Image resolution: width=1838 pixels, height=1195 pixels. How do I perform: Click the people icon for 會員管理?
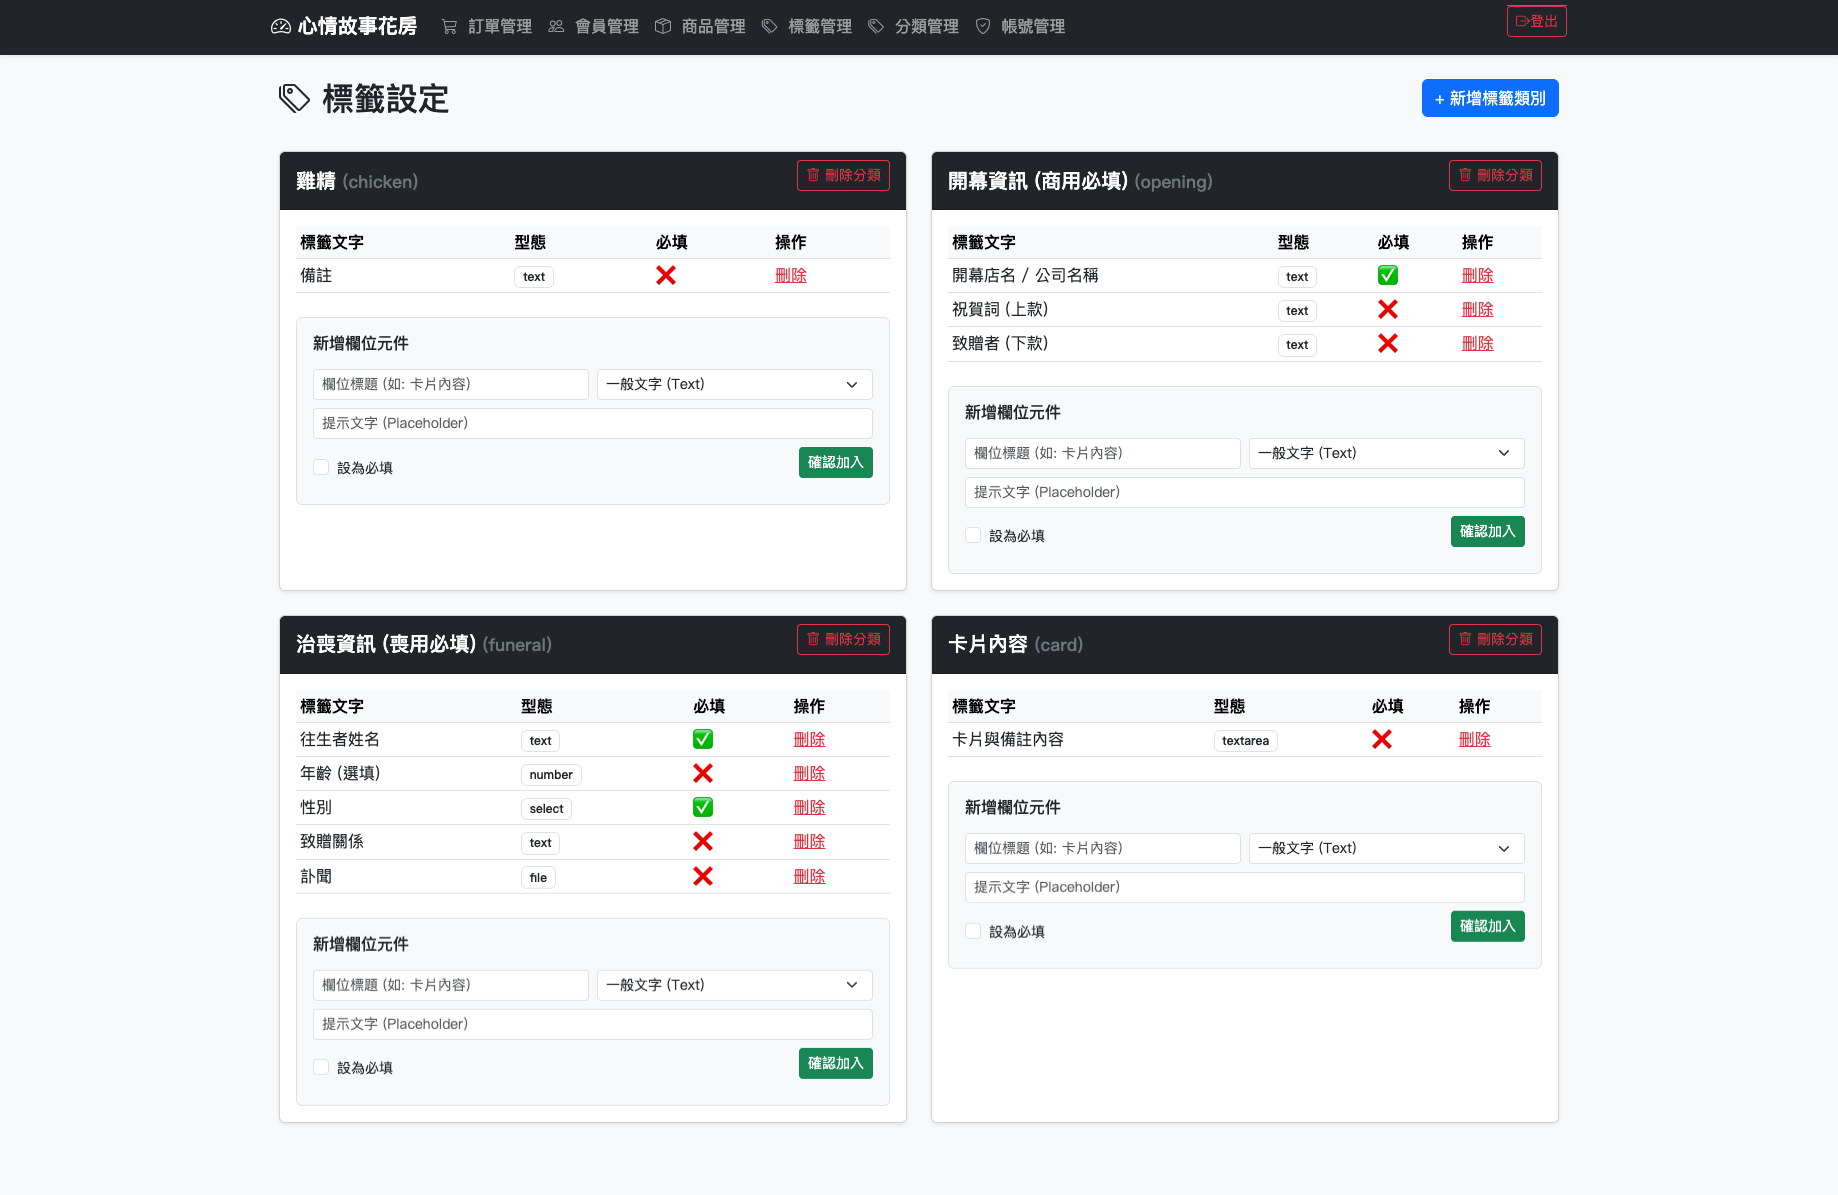click(x=556, y=27)
